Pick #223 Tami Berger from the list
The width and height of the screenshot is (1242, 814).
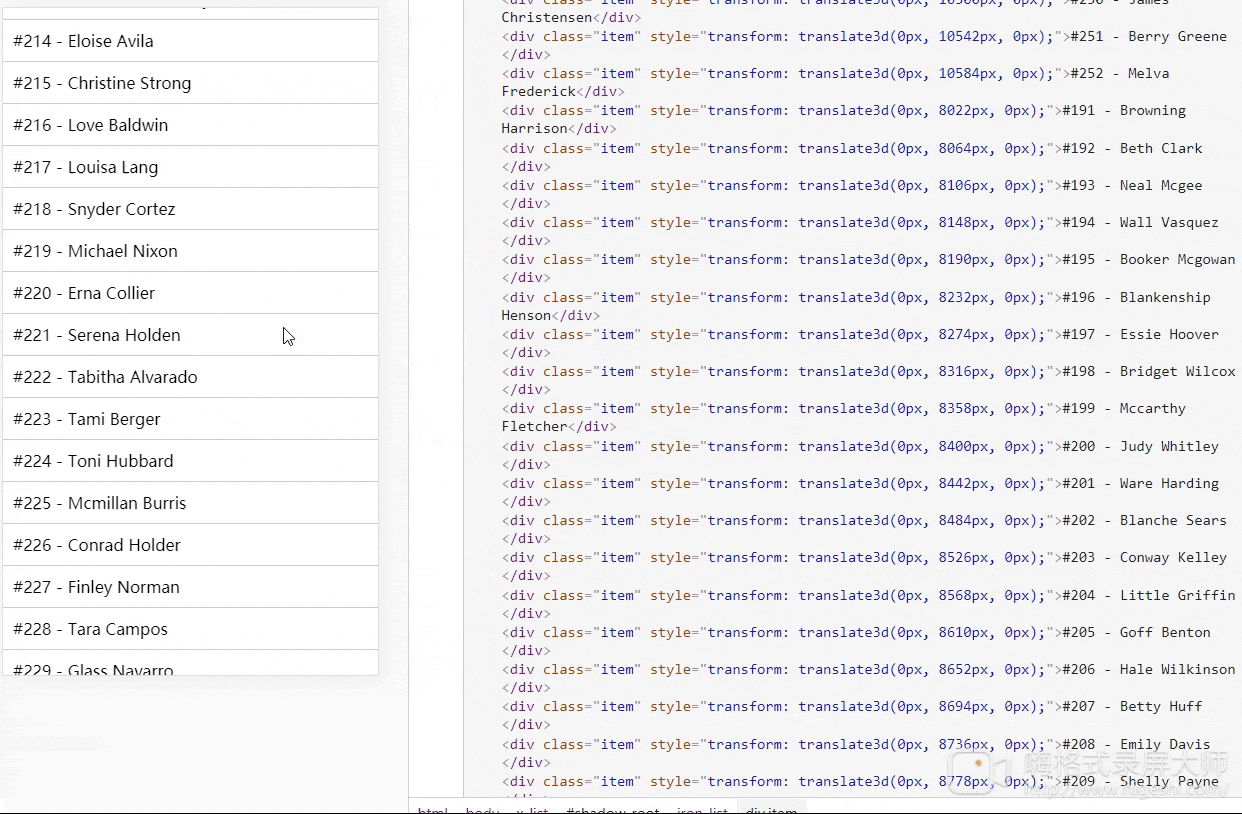click(190, 419)
